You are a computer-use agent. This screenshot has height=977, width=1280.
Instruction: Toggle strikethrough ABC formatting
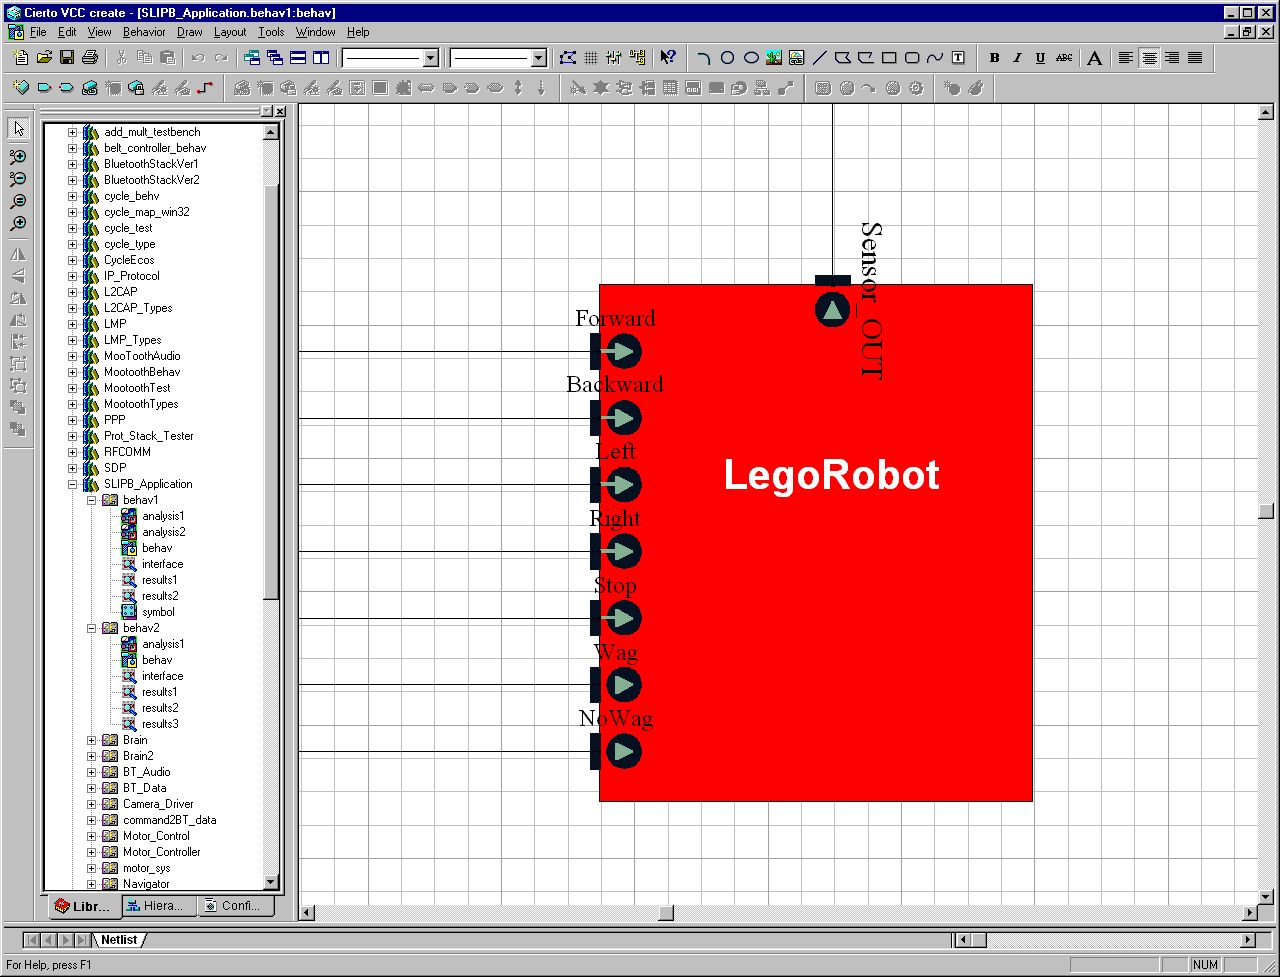(1064, 58)
